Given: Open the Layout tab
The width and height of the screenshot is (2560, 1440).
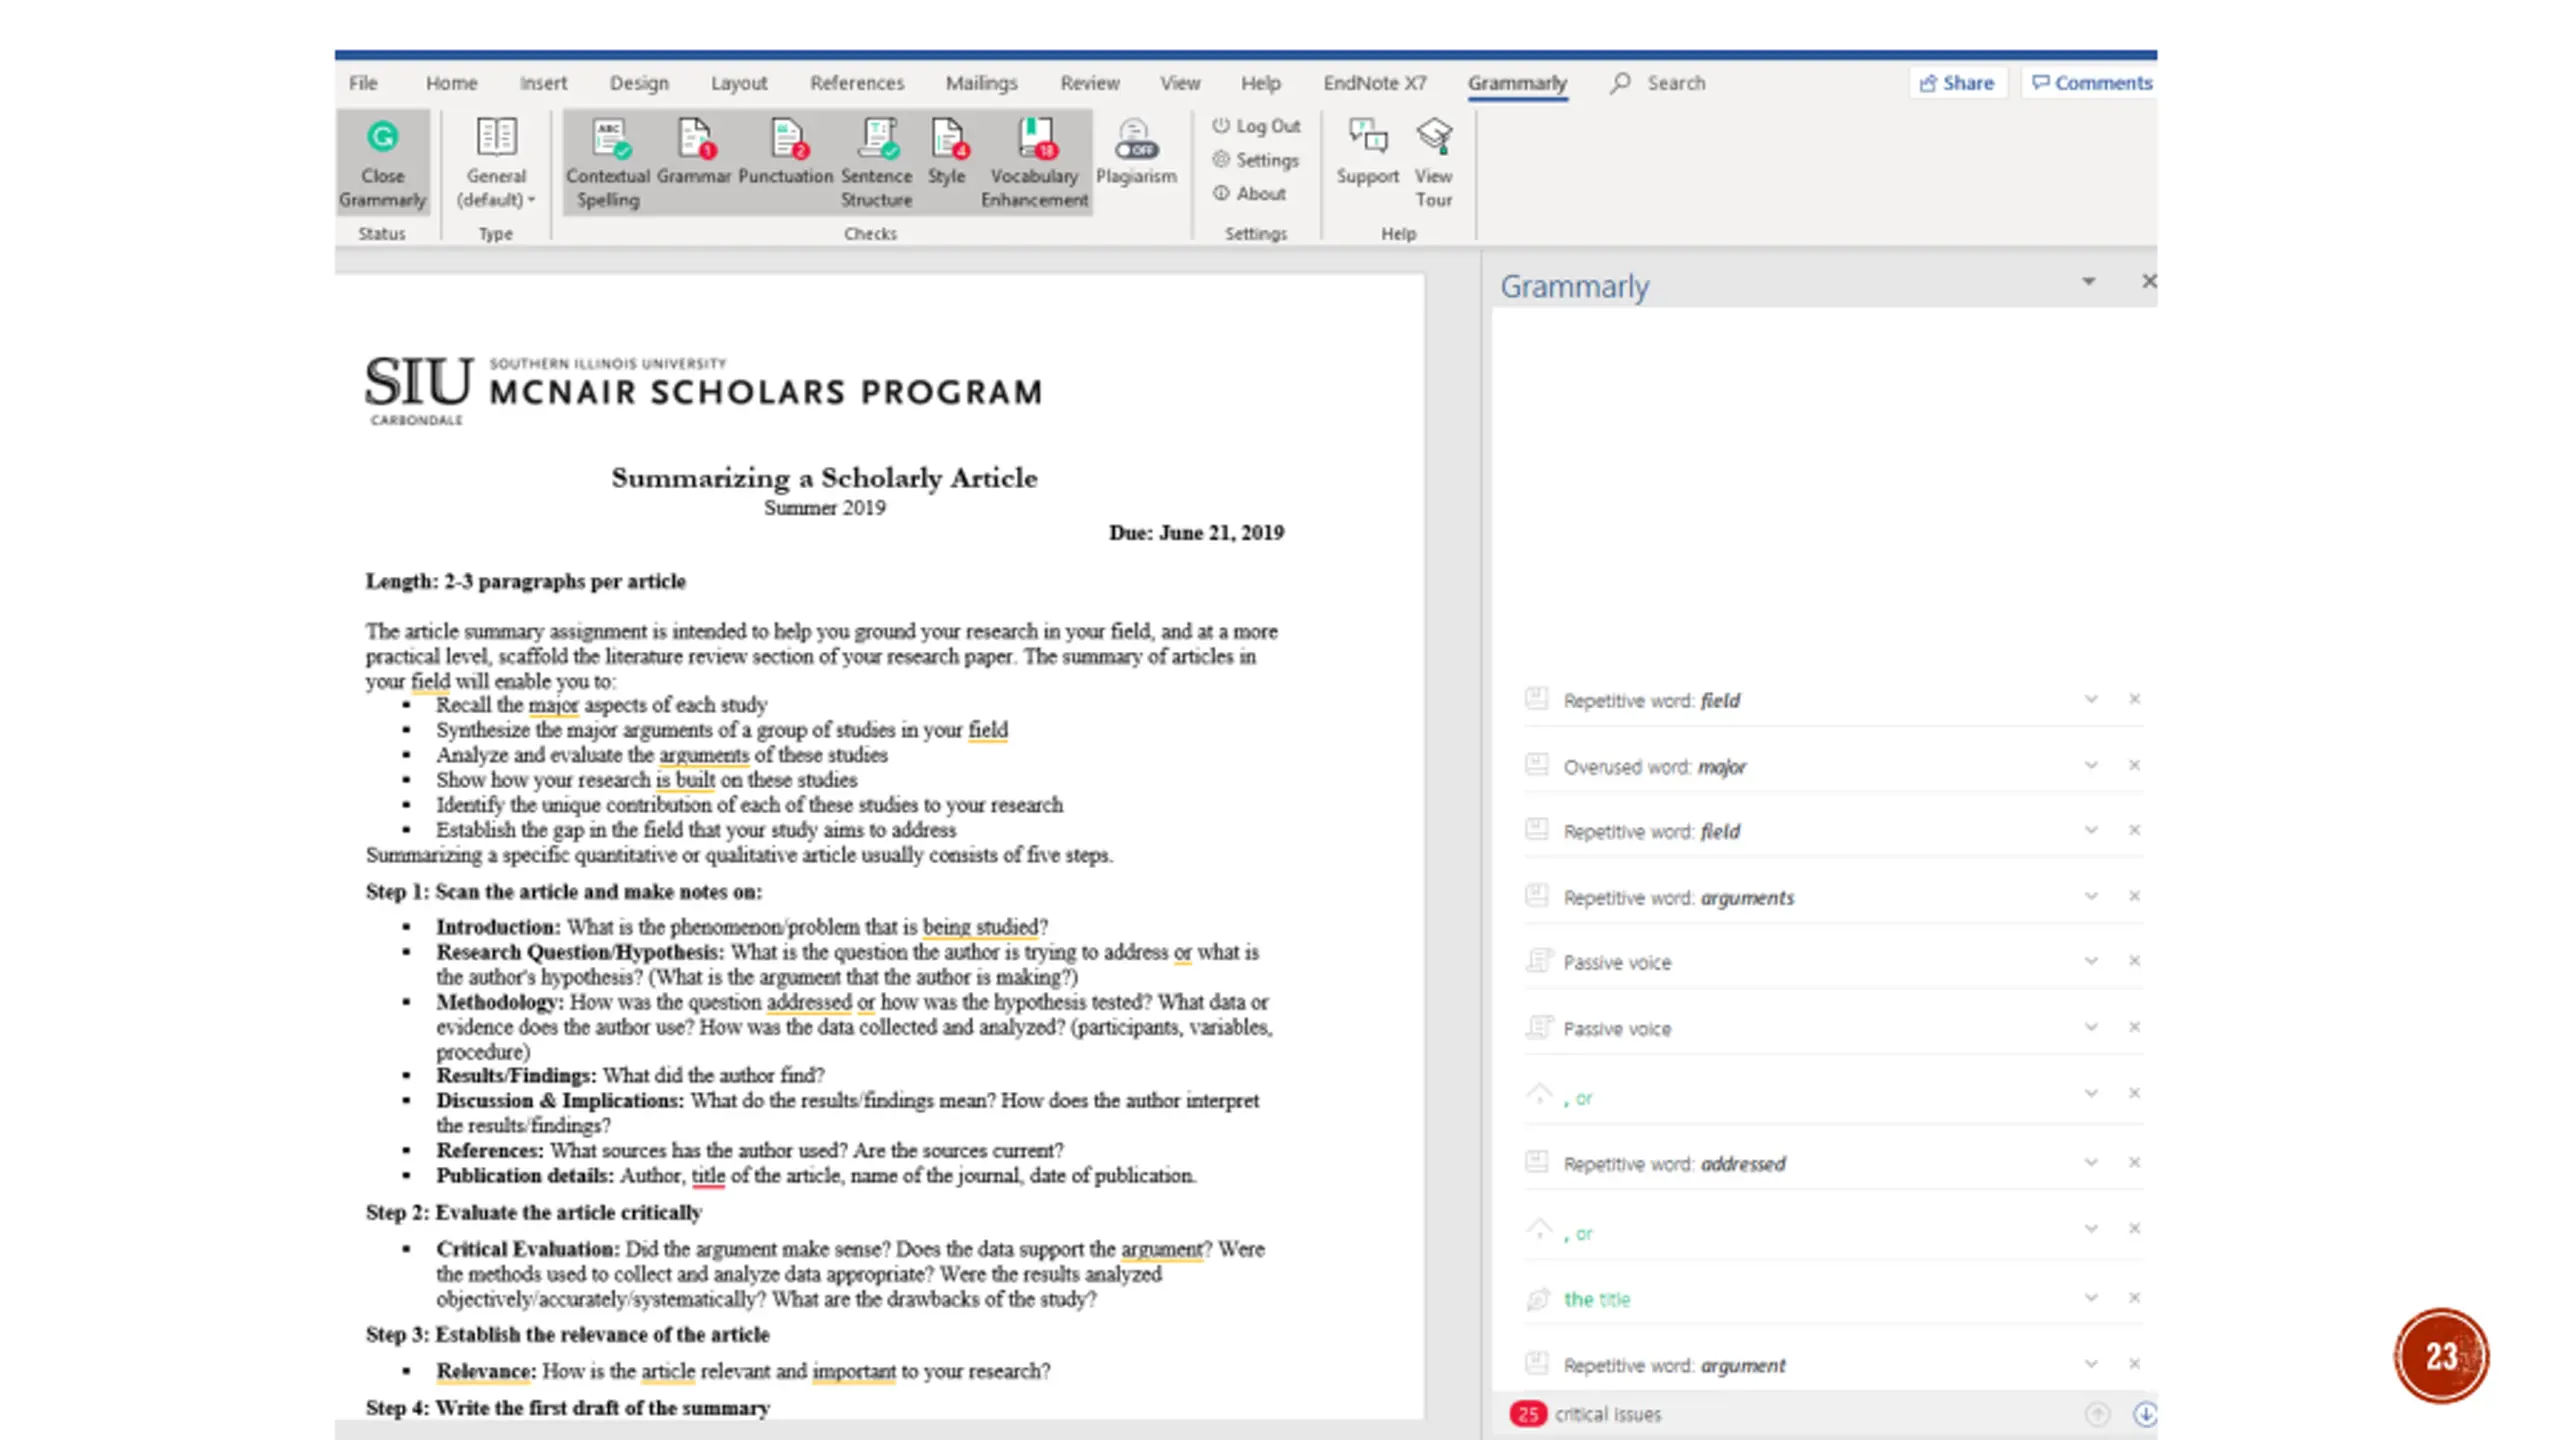Looking at the screenshot, I should [739, 83].
